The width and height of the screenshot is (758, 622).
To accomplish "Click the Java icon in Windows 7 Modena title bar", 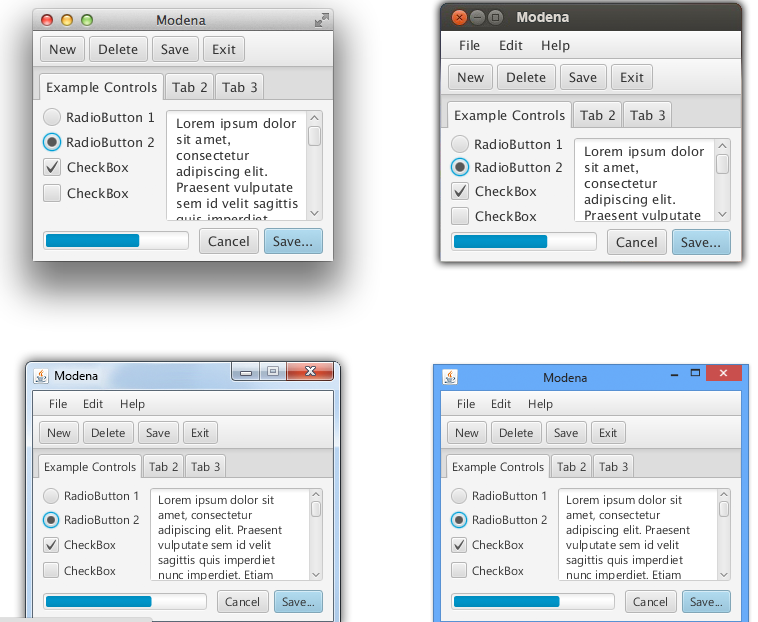I will [x=41, y=376].
